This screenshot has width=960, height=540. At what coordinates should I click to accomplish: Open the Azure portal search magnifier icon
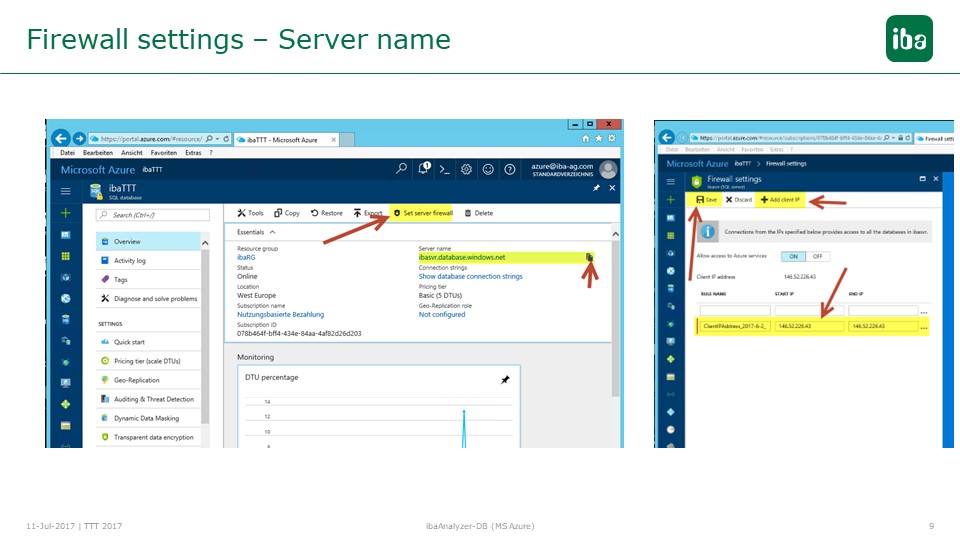401,168
